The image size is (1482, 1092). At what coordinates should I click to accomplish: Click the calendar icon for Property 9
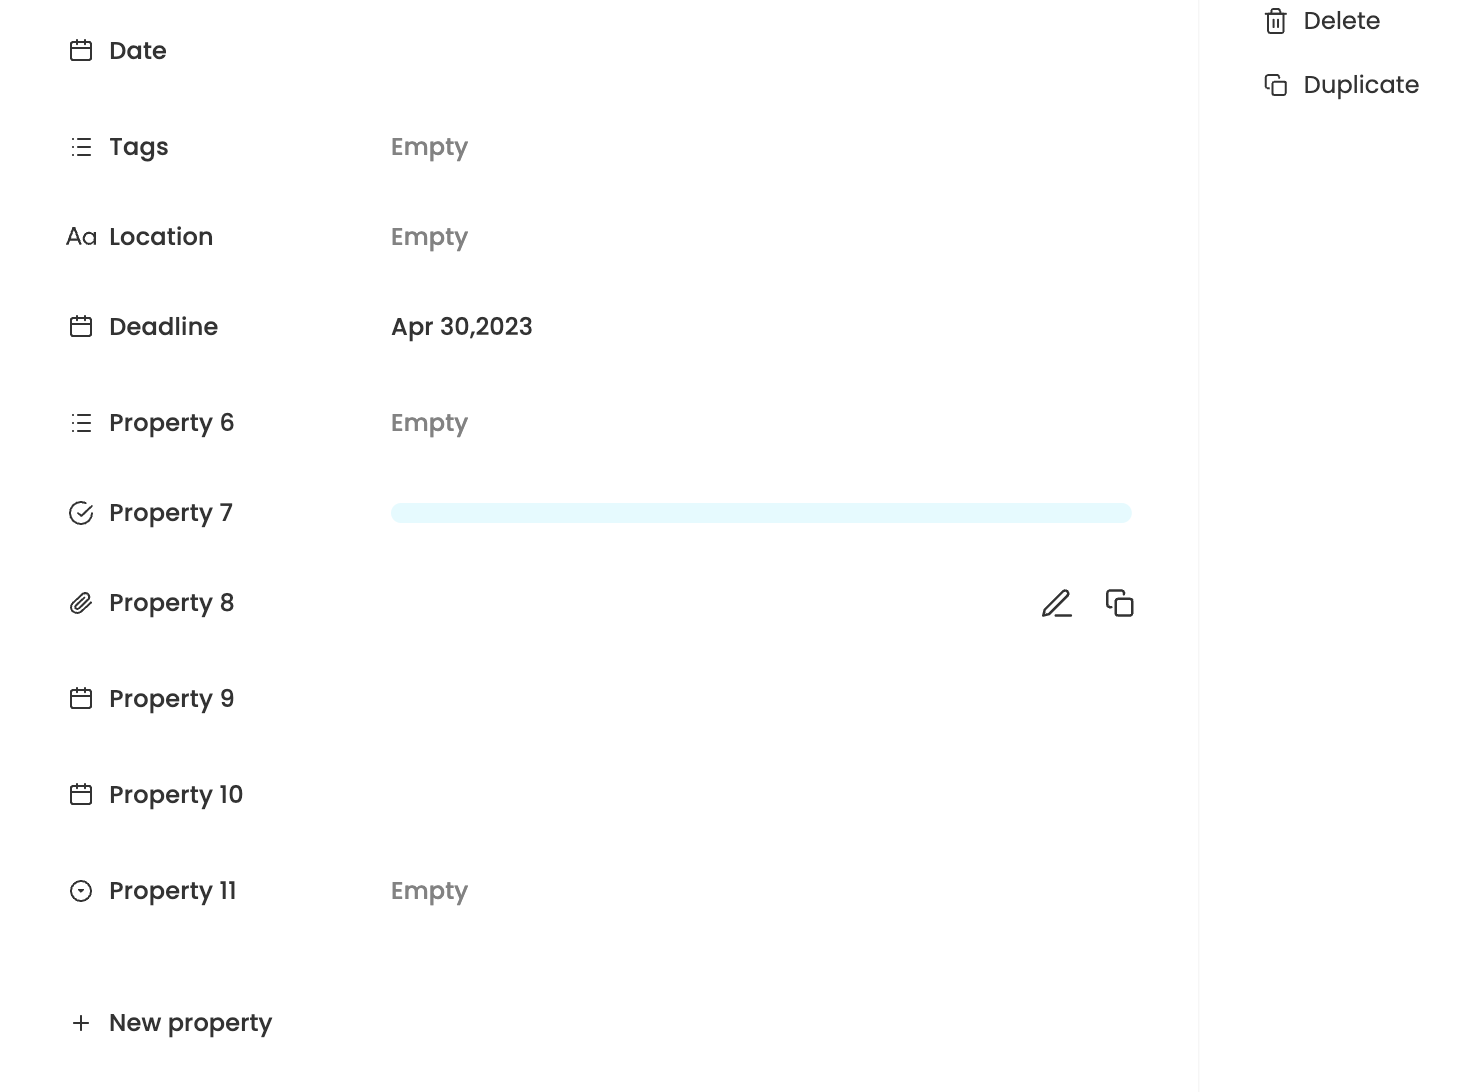point(82,698)
